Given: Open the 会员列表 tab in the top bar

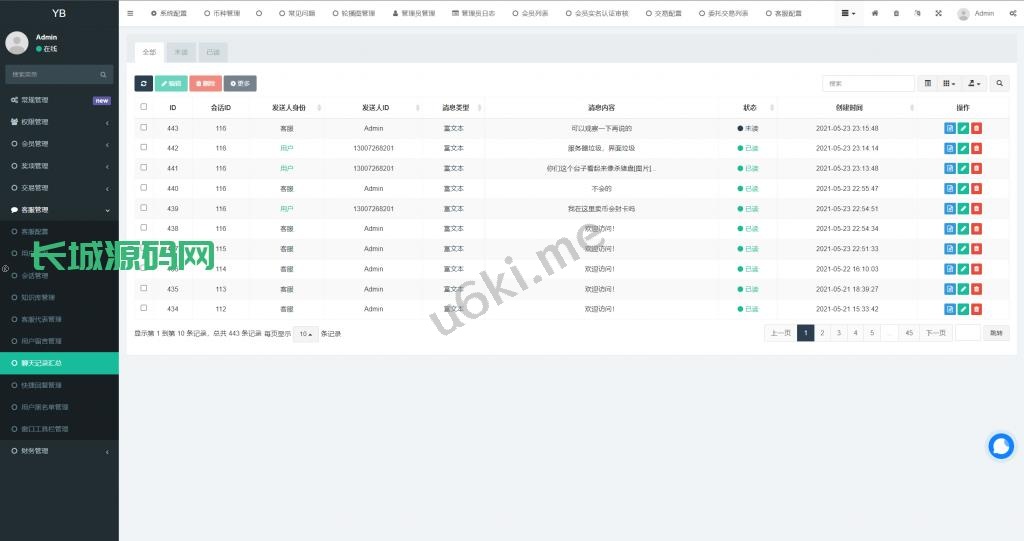Looking at the screenshot, I should click(x=530, y=14).
